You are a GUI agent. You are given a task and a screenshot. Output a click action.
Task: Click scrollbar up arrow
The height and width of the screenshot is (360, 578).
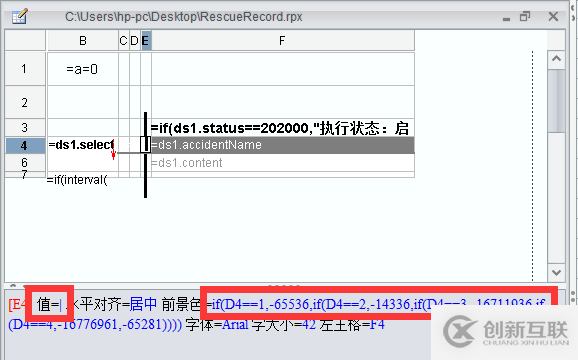point(556,59)
